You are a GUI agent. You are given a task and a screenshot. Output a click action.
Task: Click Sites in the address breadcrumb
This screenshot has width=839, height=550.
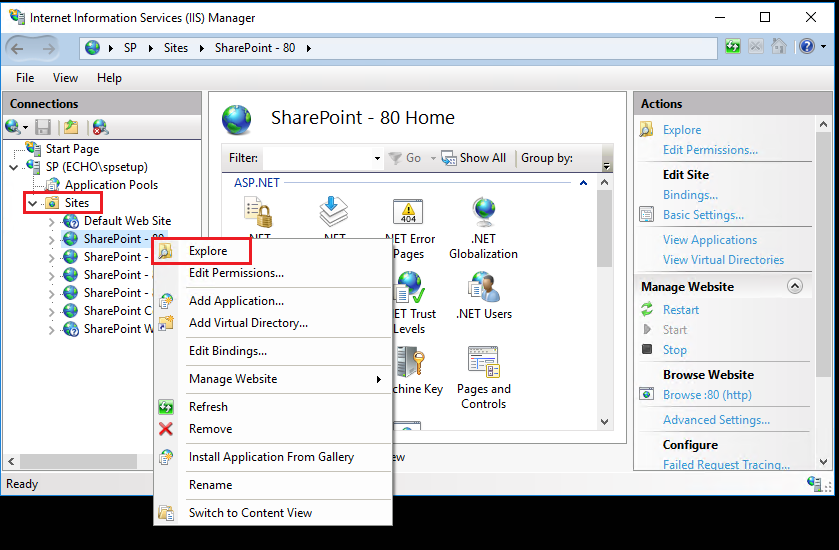176,48
